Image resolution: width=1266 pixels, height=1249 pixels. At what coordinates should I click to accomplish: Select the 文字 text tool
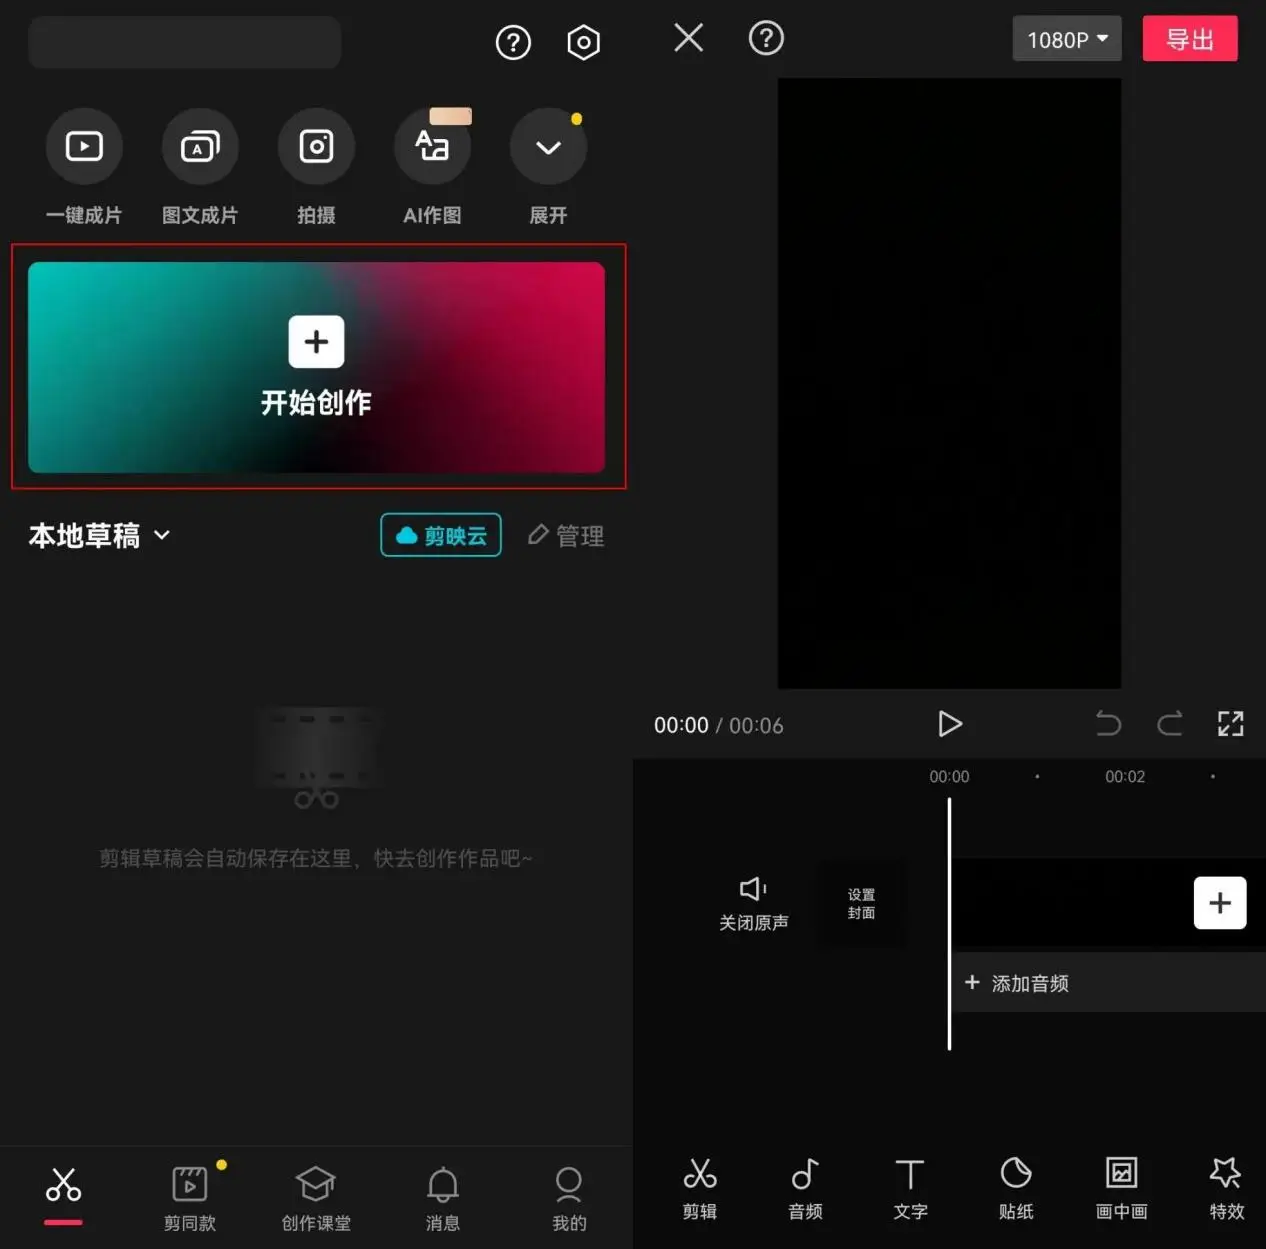click(x=910, y=1187)
